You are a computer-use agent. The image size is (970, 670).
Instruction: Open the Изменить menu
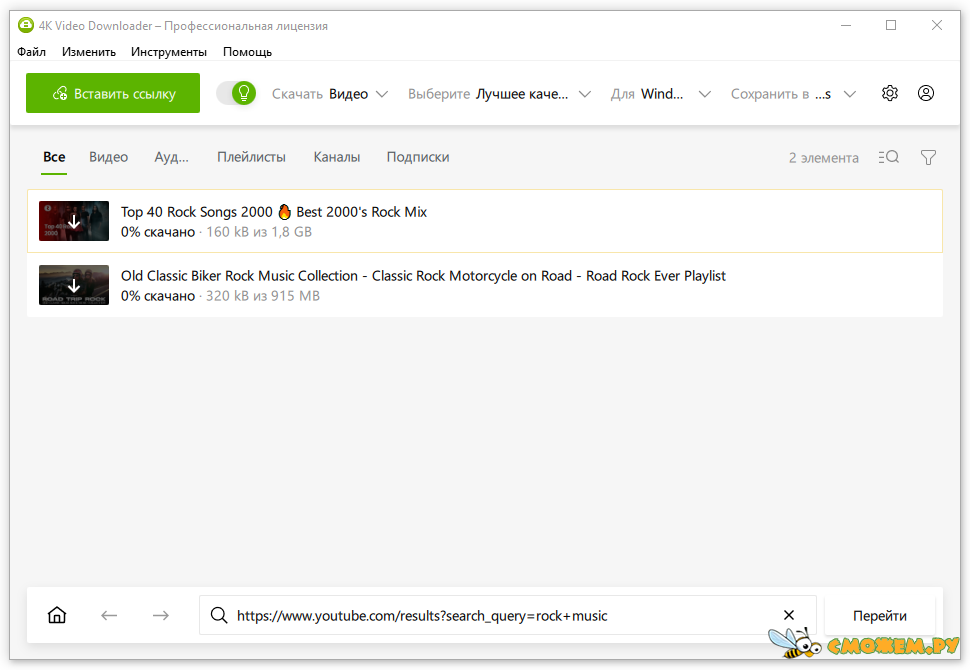(x=88, y=52)
